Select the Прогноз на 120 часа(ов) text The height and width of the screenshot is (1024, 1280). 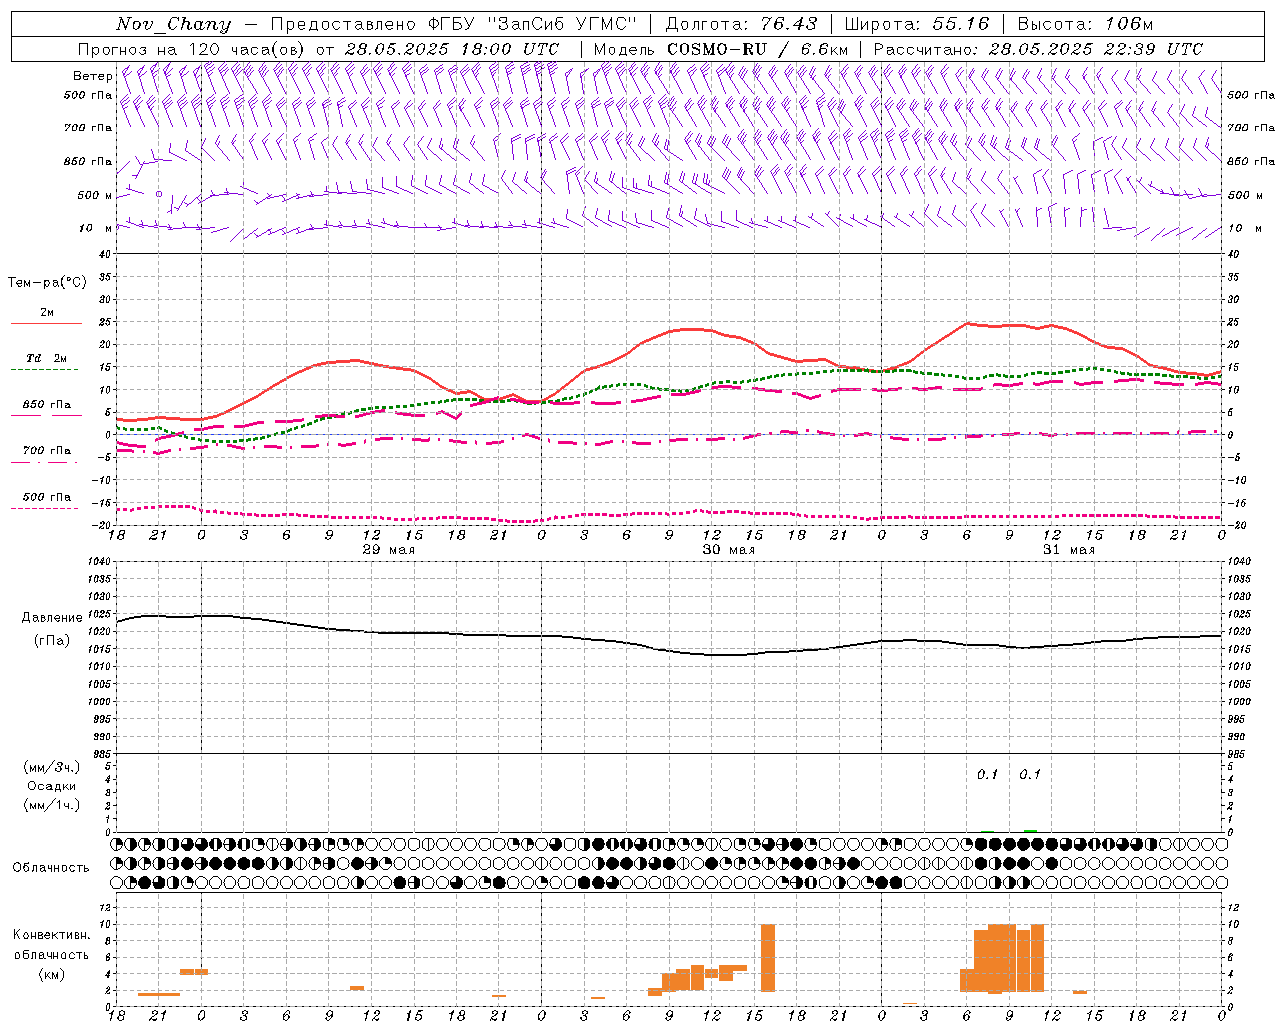(192, 49)
